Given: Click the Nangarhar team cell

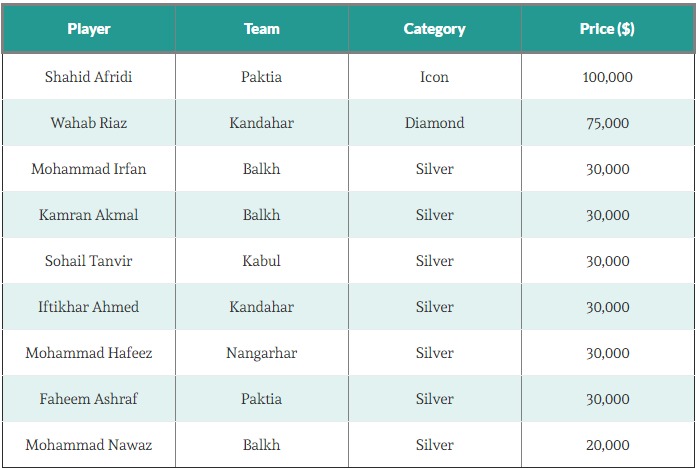Looking at the screenshot, I should [261, 353].
